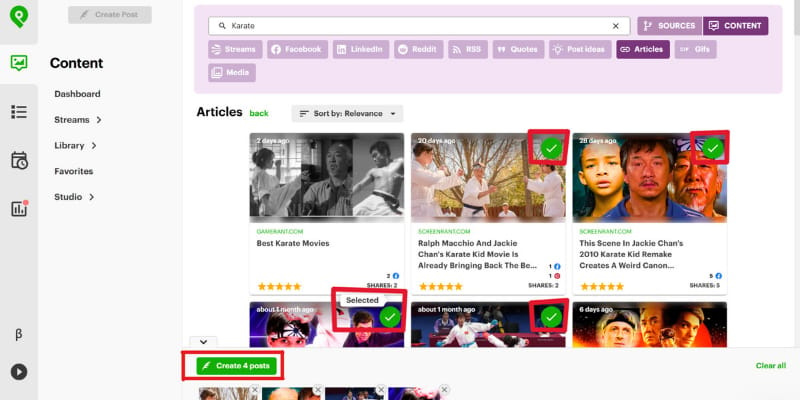Click the beta symbol icon in sidebar
Viewport: 800px width, 400px height.
coord(19,335)
